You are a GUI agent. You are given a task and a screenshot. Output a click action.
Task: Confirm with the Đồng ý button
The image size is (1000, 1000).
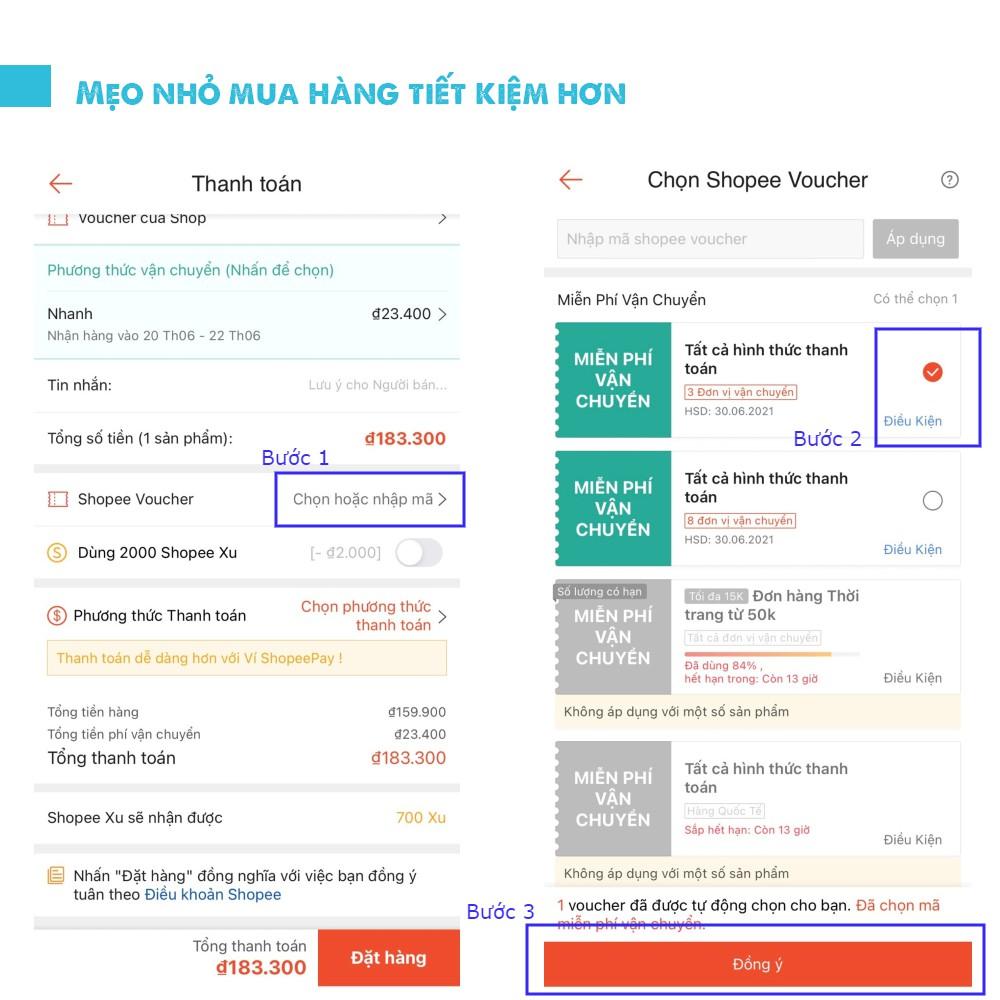point(757,964)
